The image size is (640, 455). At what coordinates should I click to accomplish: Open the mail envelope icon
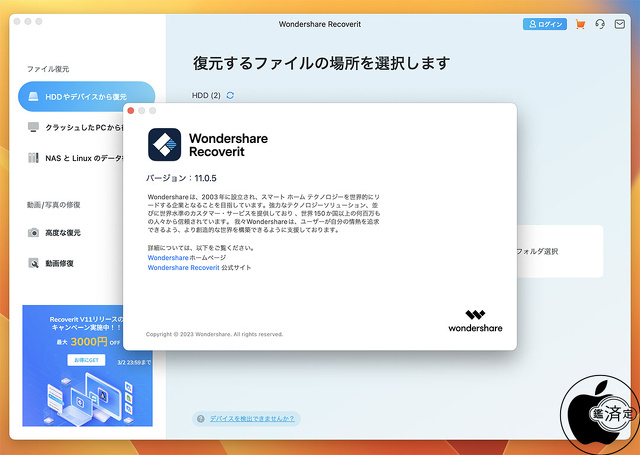(620, 24)
